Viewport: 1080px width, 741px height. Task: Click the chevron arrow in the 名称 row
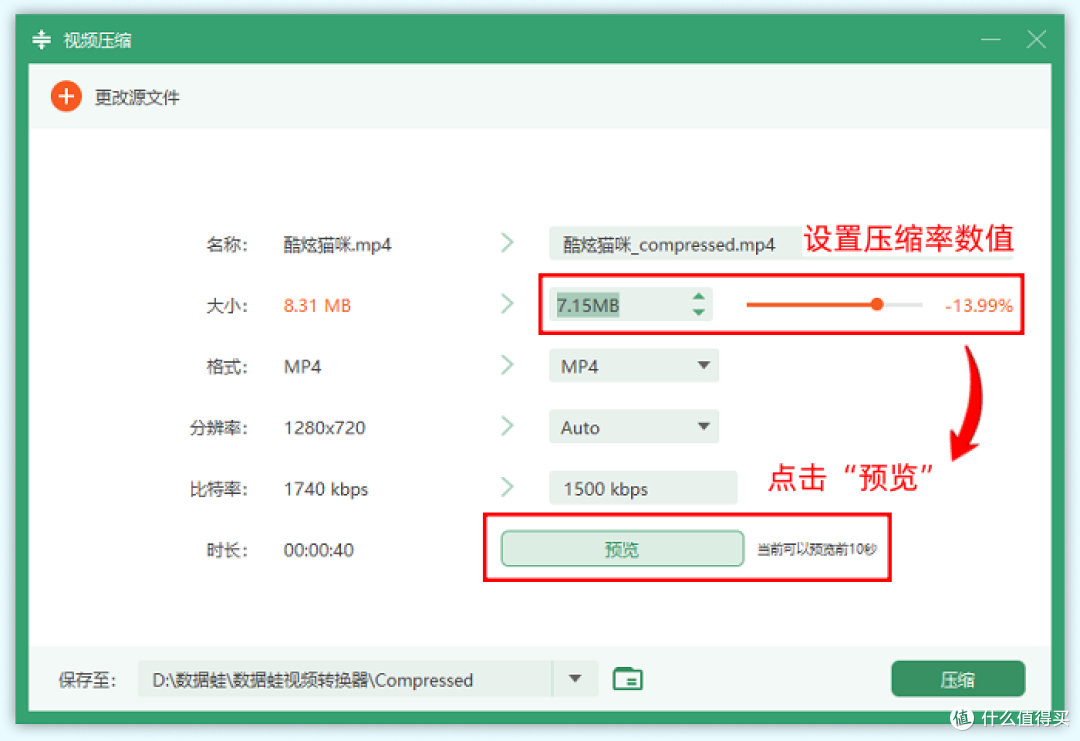(x=507, y=242)
